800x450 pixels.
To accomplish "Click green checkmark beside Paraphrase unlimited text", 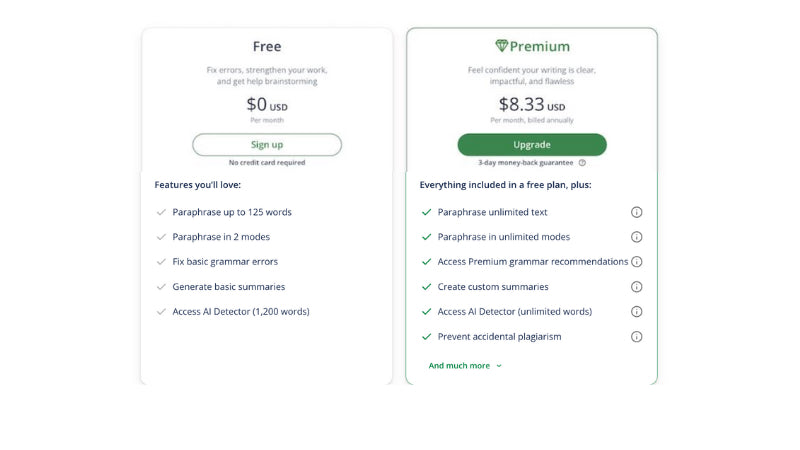I will coord(427,212).
